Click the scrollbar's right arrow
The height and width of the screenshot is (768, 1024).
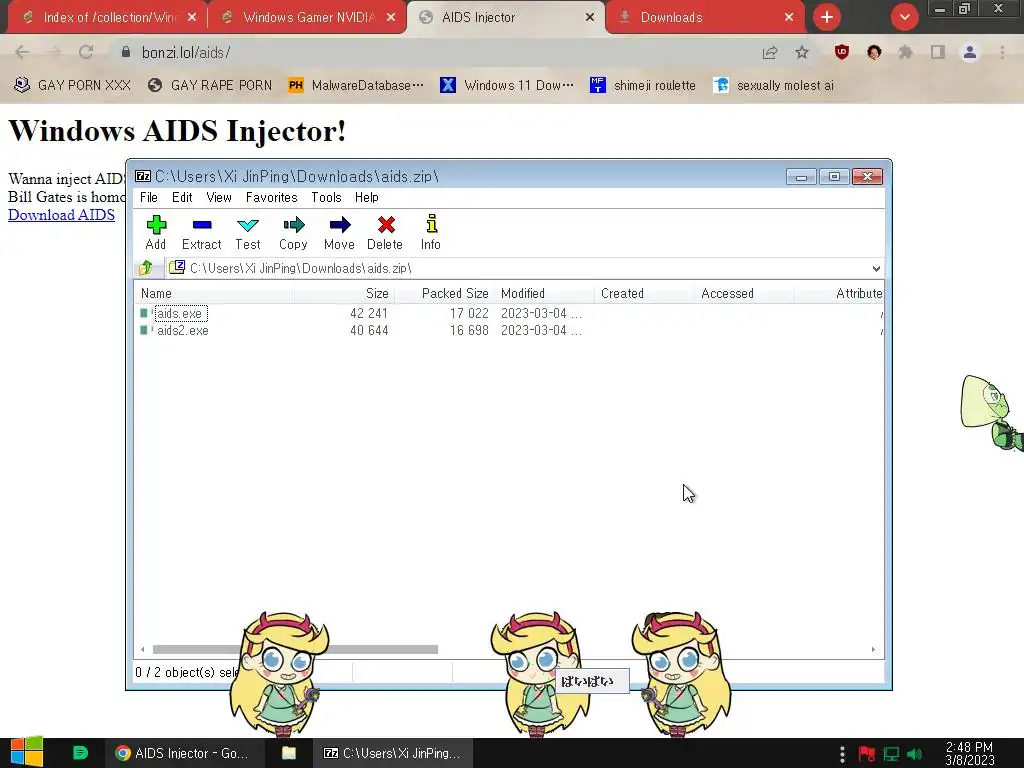(x=873, y=649)
